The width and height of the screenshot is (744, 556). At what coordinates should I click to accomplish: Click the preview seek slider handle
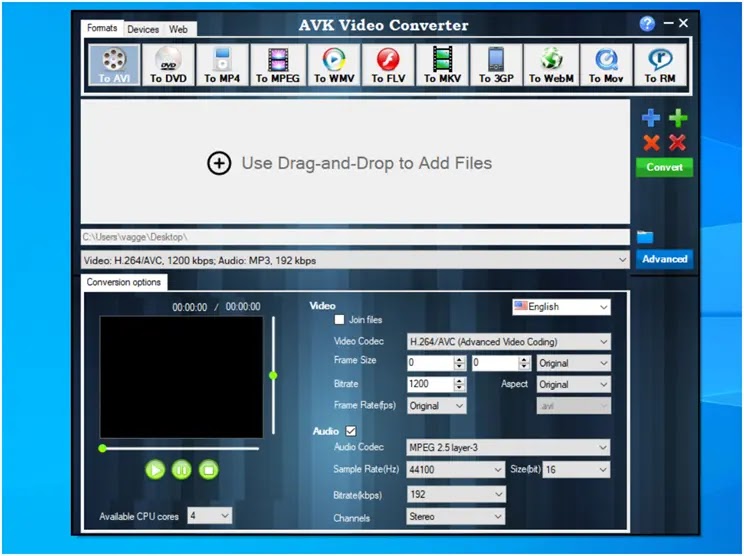click(102, 448)
